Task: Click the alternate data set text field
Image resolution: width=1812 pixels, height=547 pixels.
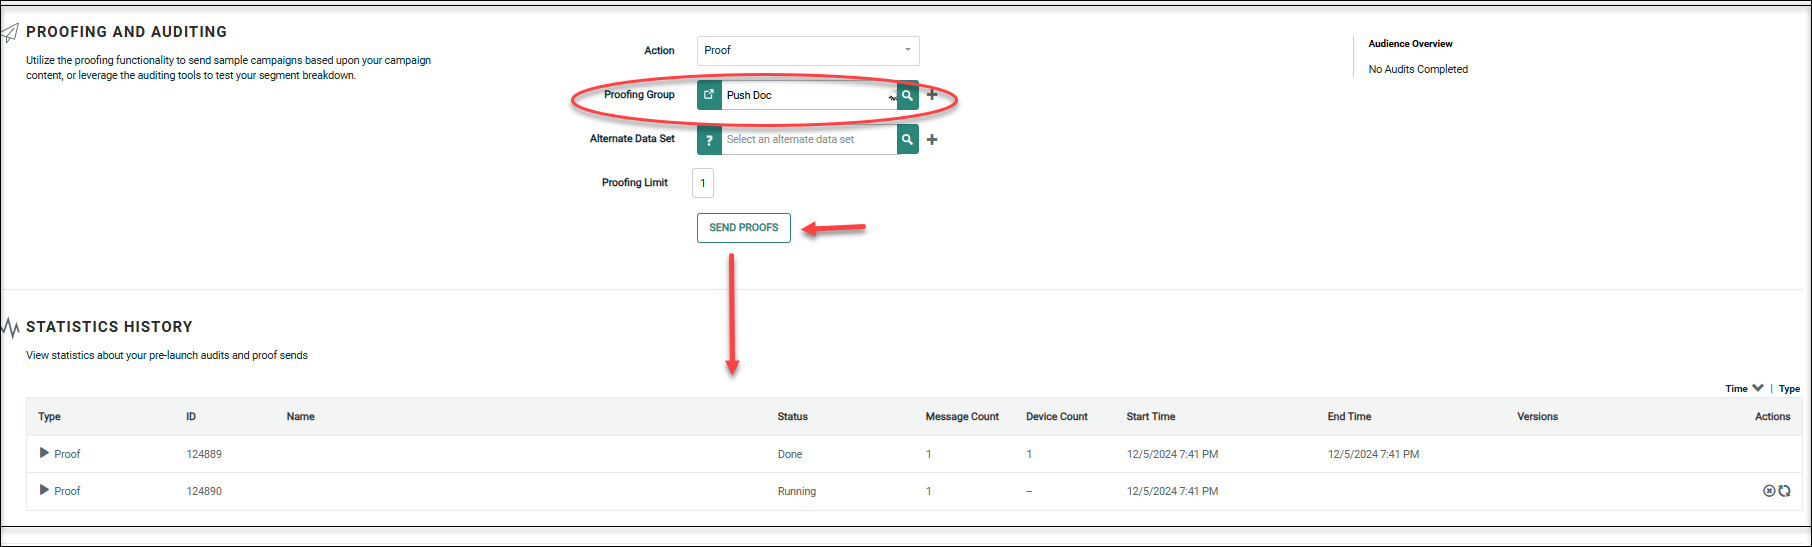Action: coord(808,140)
